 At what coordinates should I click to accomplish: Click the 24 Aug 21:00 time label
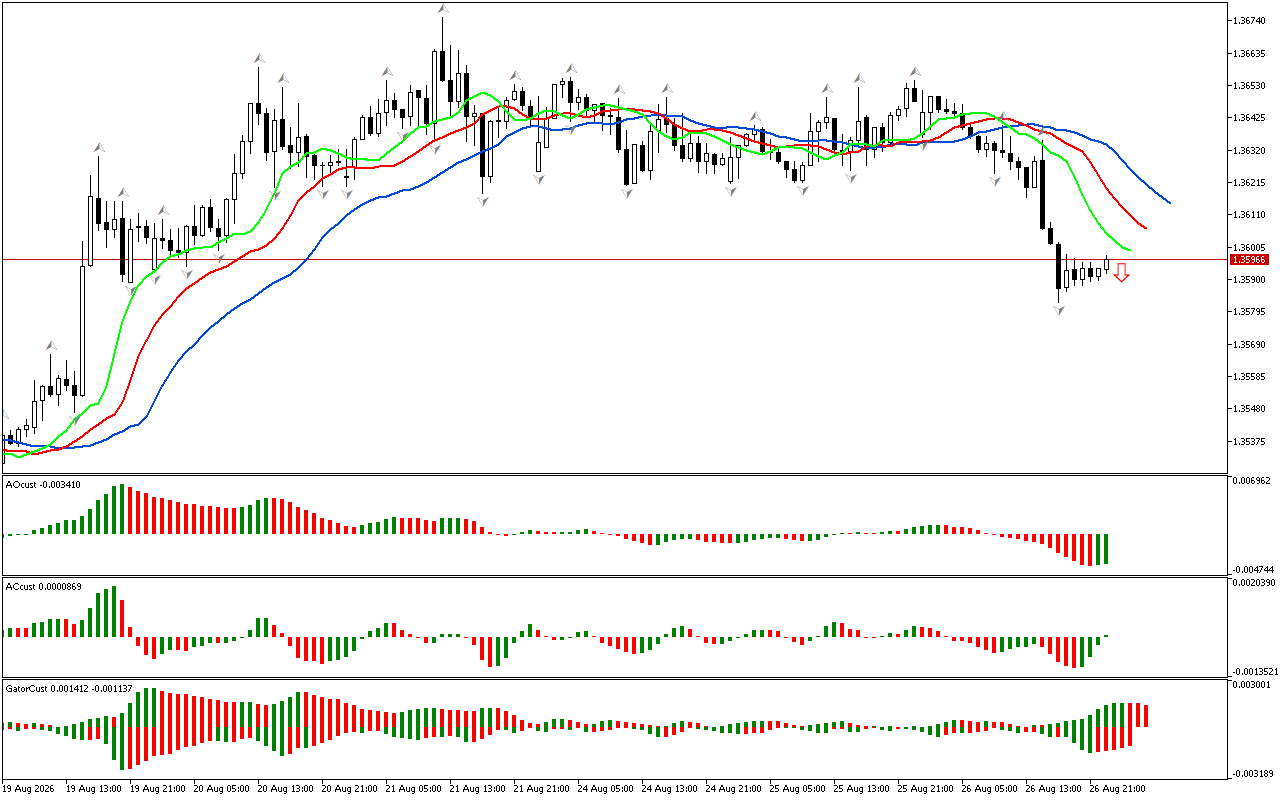[x=734, y=789]
